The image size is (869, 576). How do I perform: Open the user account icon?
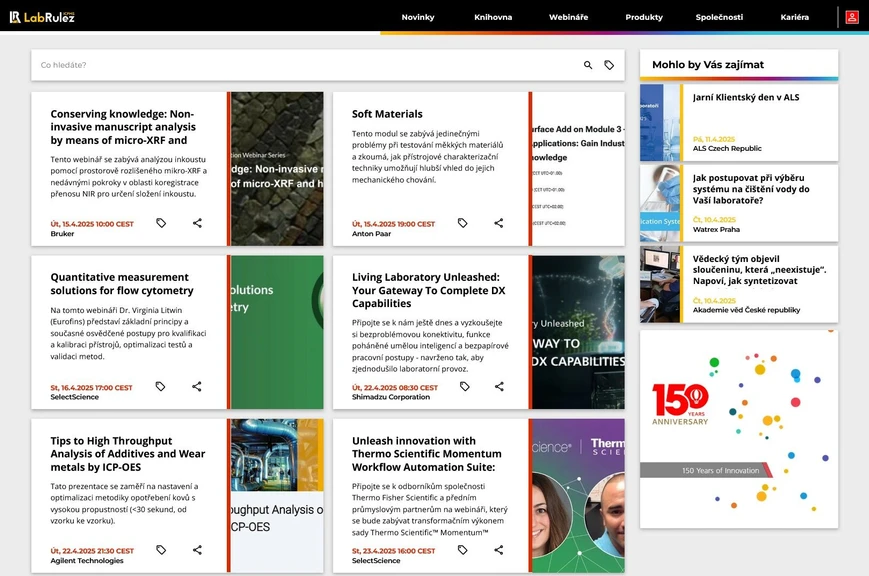pyautogui.click(x=852, y=17)
